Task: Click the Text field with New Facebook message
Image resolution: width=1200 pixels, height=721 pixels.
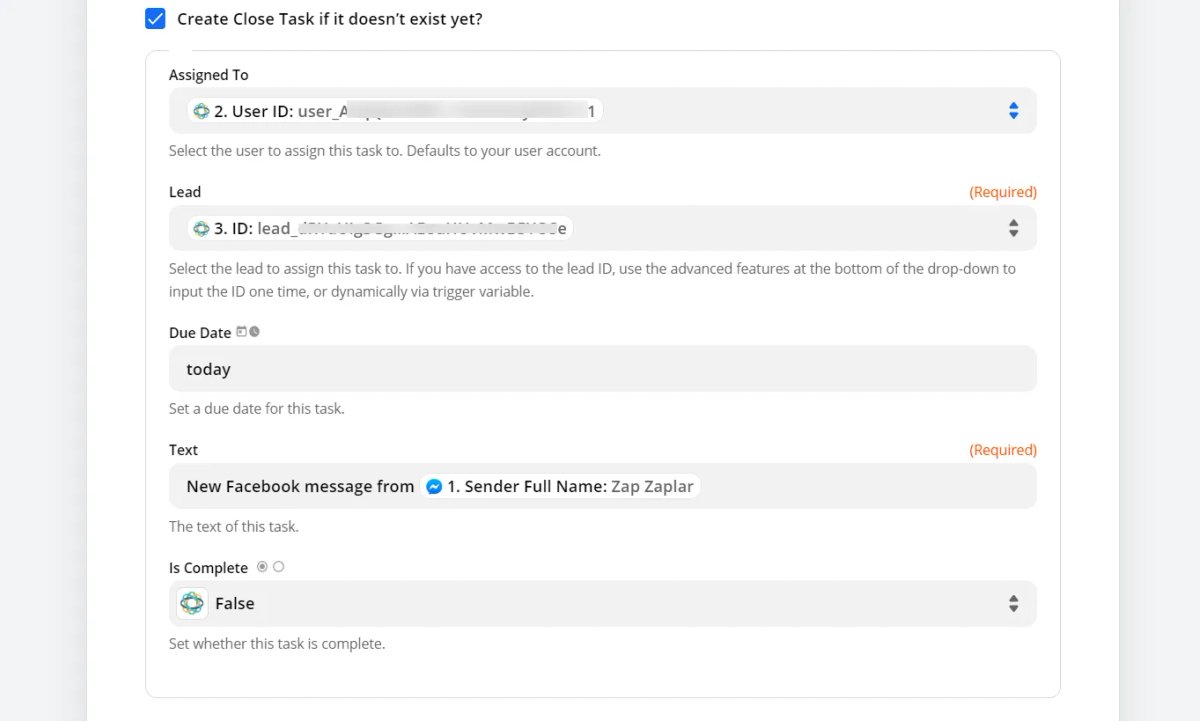Action: (603, 487)
